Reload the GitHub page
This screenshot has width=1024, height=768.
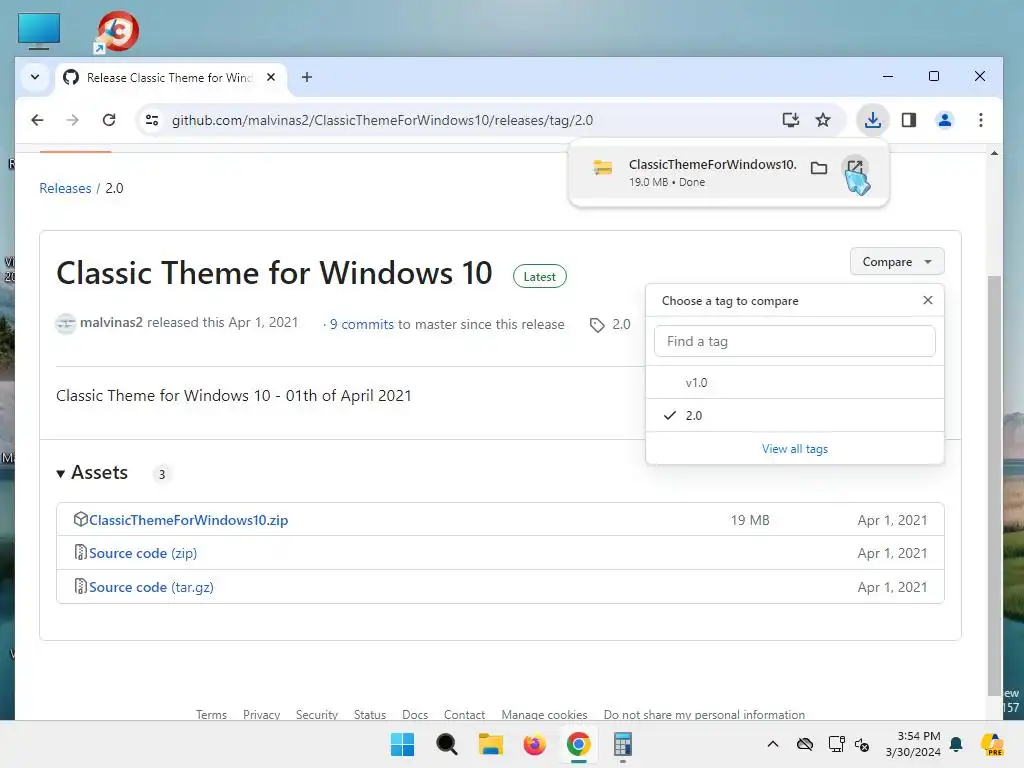pyautogui.click(x=109, y=120)
